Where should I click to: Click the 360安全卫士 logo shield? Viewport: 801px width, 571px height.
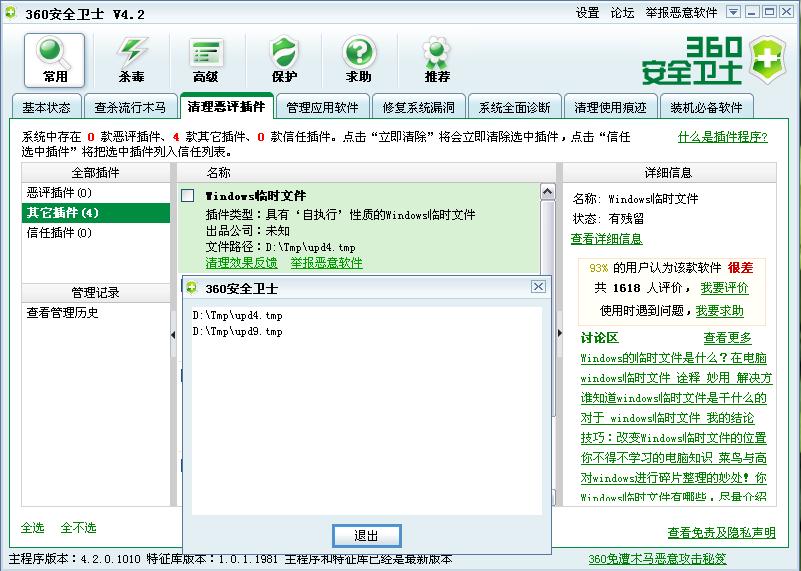767,60
